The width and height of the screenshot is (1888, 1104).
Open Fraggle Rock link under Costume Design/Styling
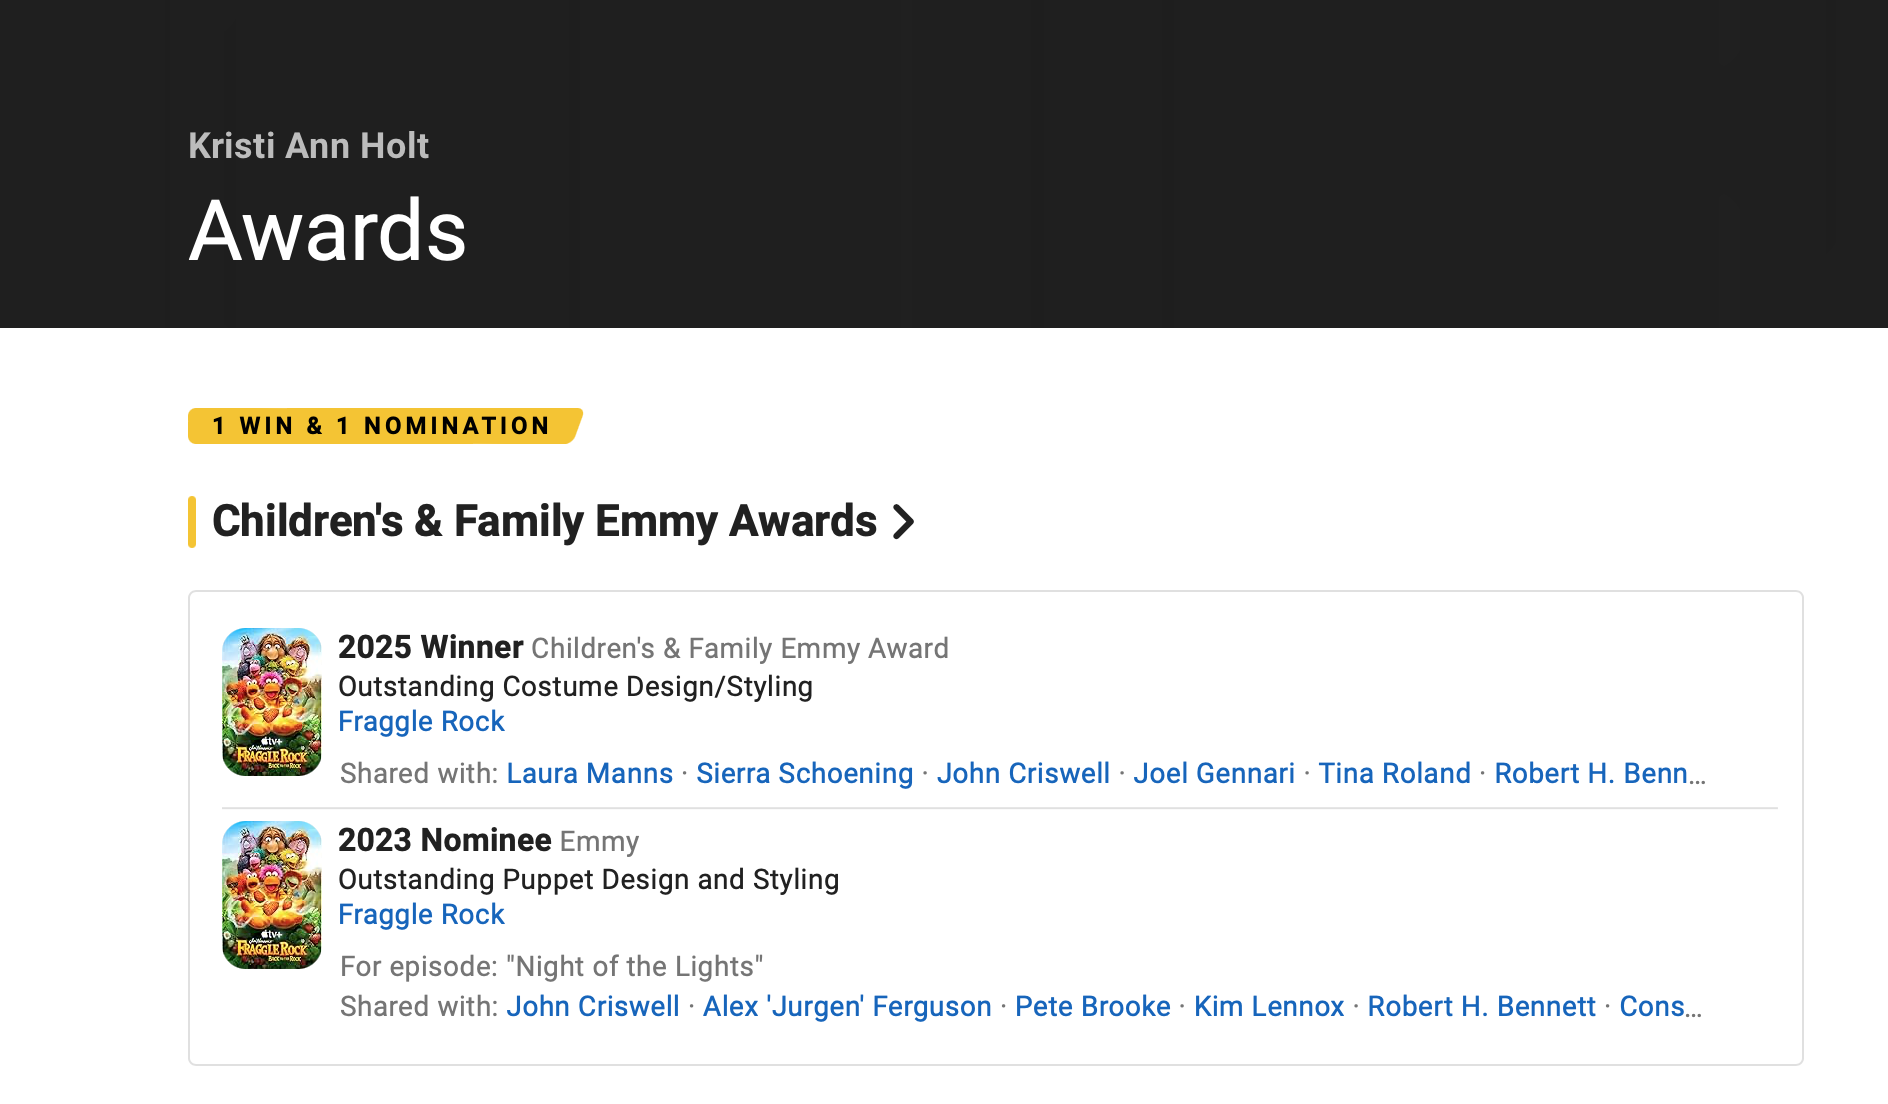[x=421, y=721]
